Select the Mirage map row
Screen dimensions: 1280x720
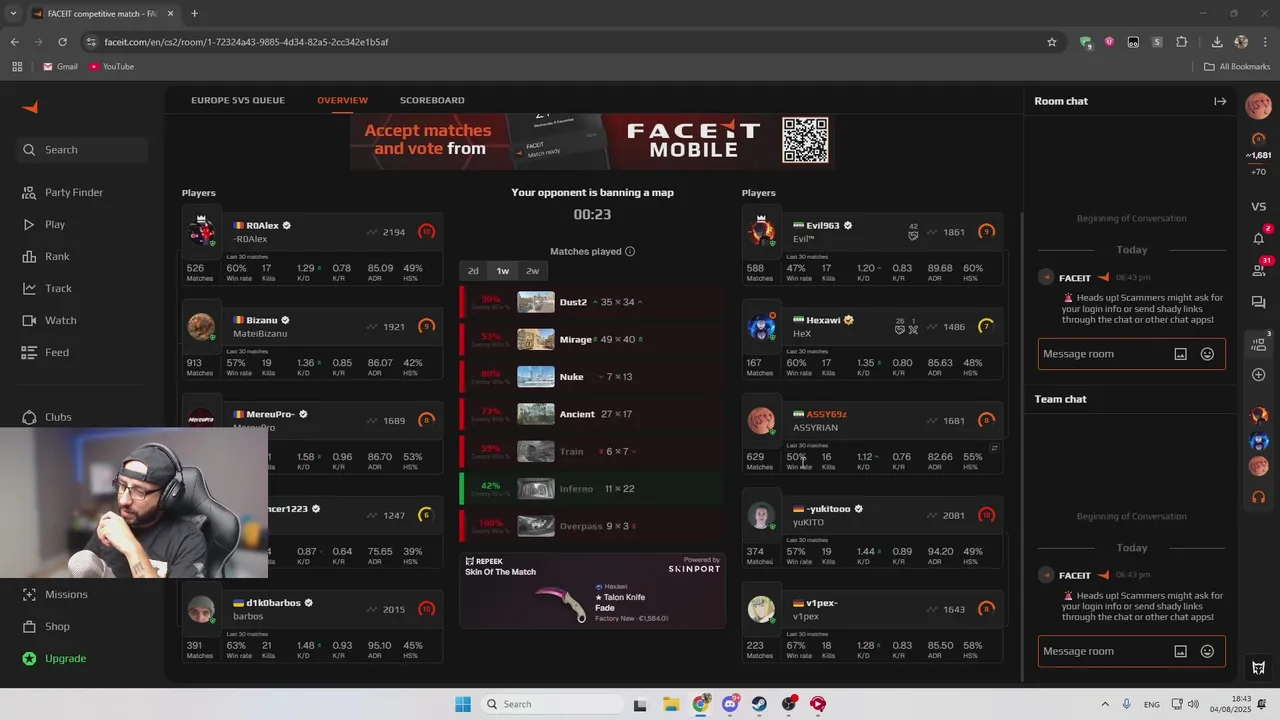(592, 339)
